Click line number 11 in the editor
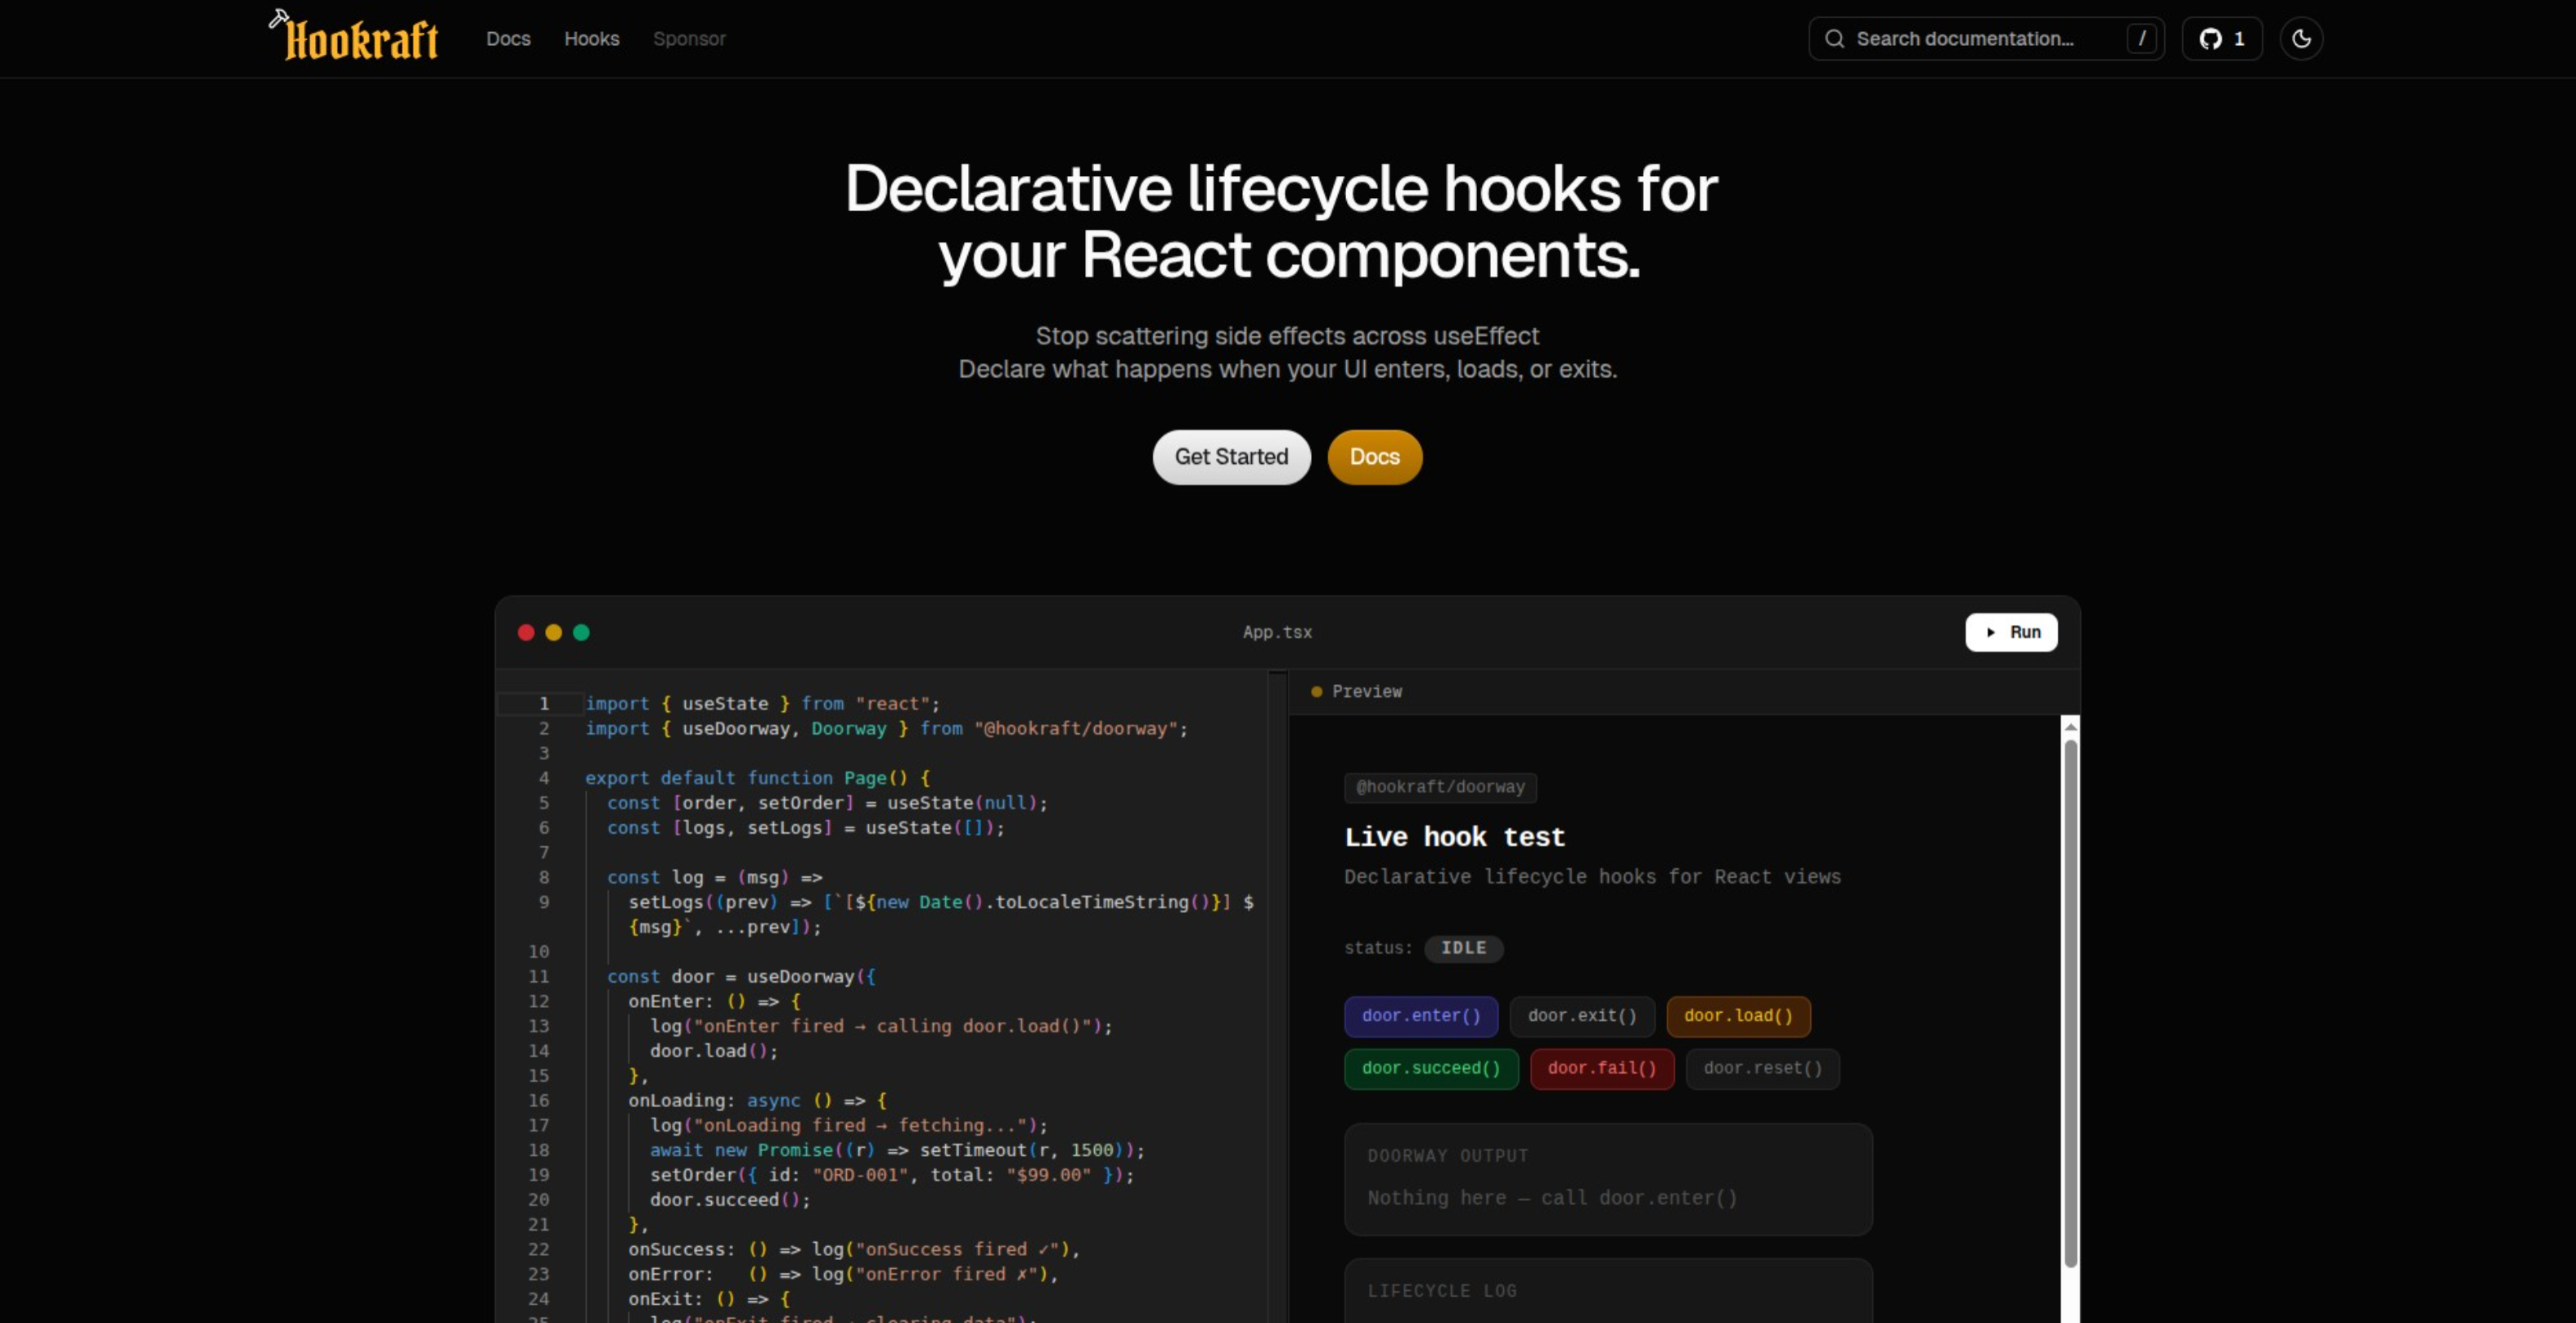 539,977
